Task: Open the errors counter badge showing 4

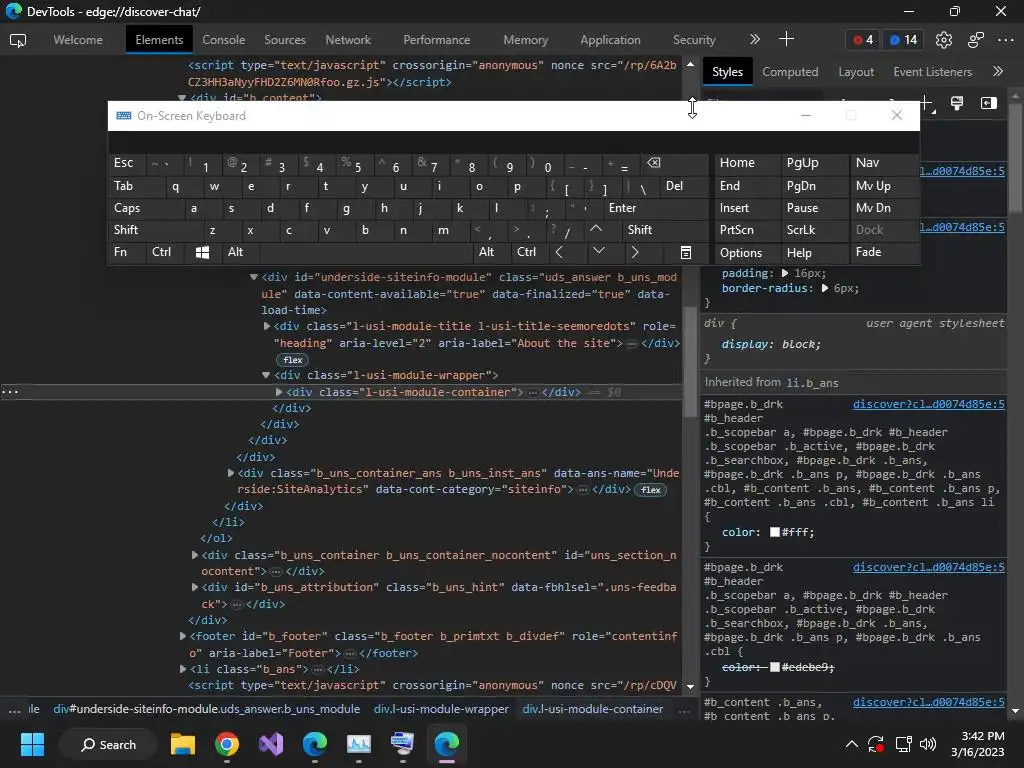Action: (863, 40)
